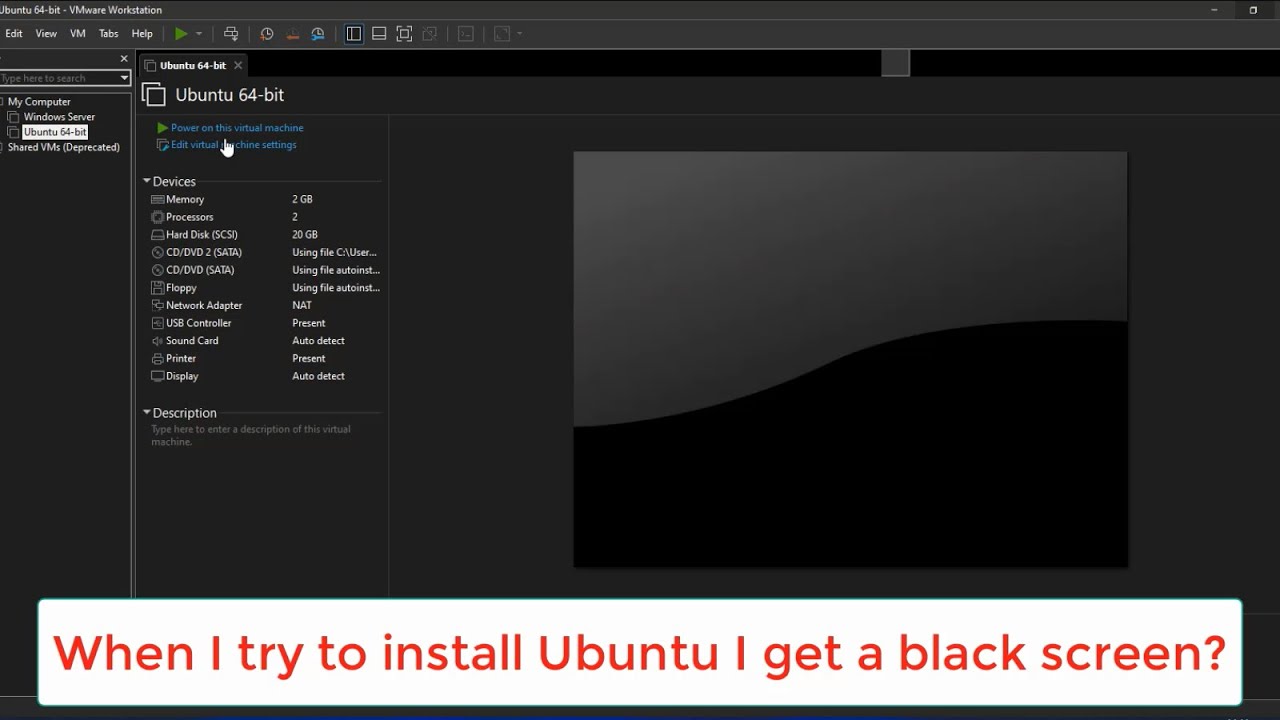Select Ubuntu 64-bit in the library tree

55,132
